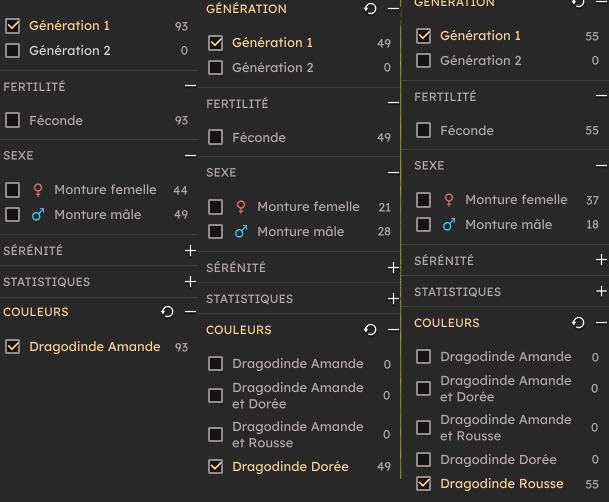Reset the COULEURS filter in the right panel
609x502 pixels.
coord(578,323)
